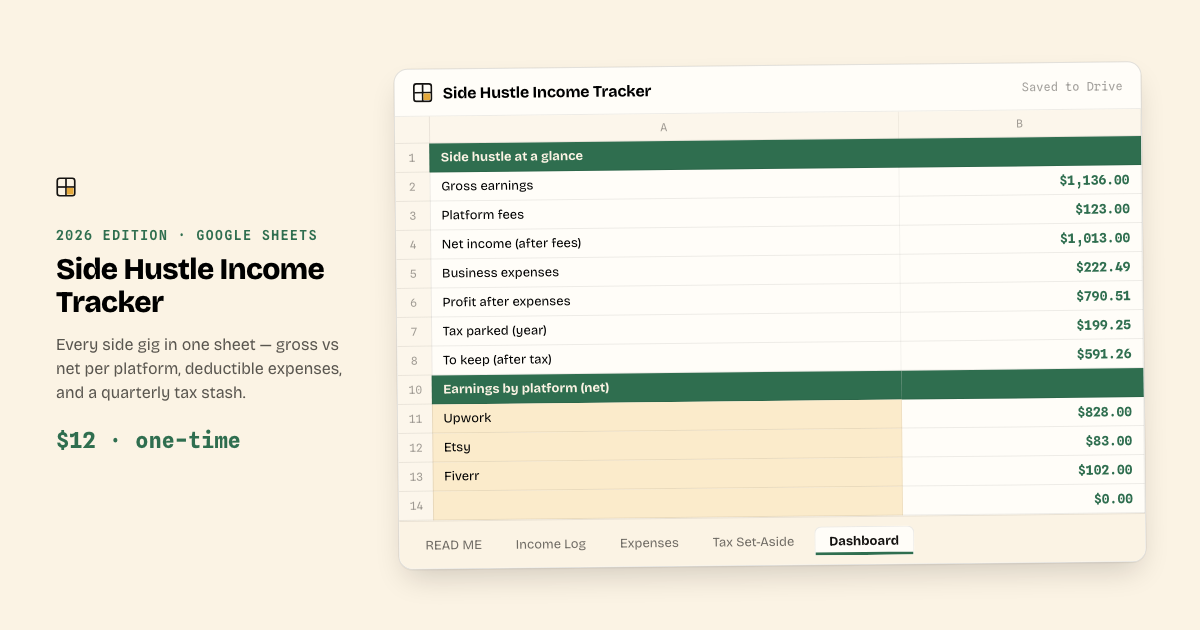
Task: Select the $199.25 cell
Action: pyautogui.click(x=1023, y=325)
